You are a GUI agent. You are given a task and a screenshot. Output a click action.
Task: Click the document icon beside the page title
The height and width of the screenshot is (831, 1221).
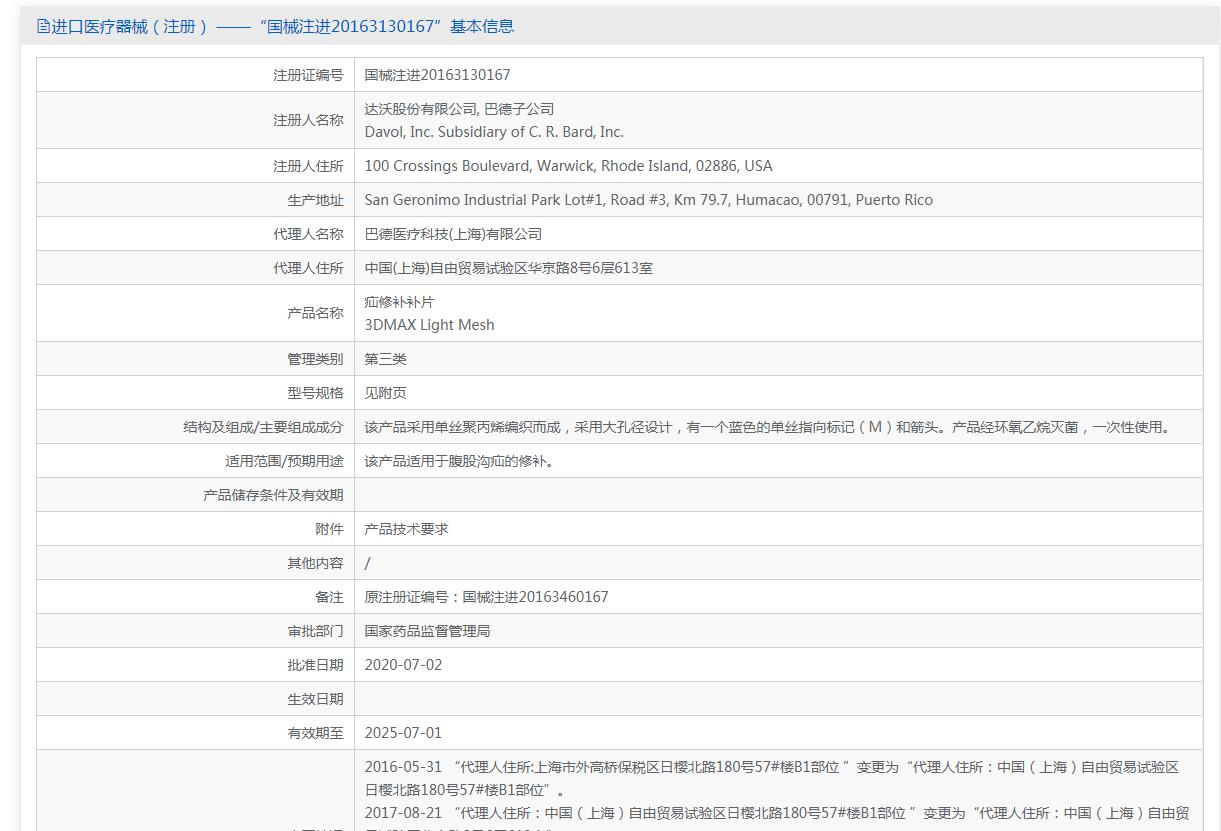click(x=43, y=26)
